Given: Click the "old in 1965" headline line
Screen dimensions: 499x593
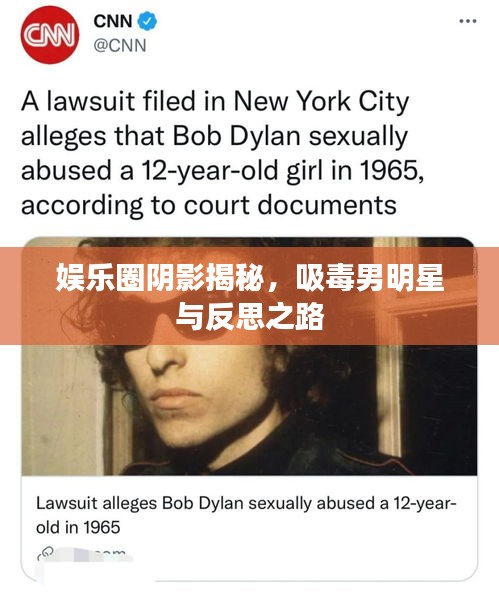Looking at the screenshot, I should [x=78, y=527].
